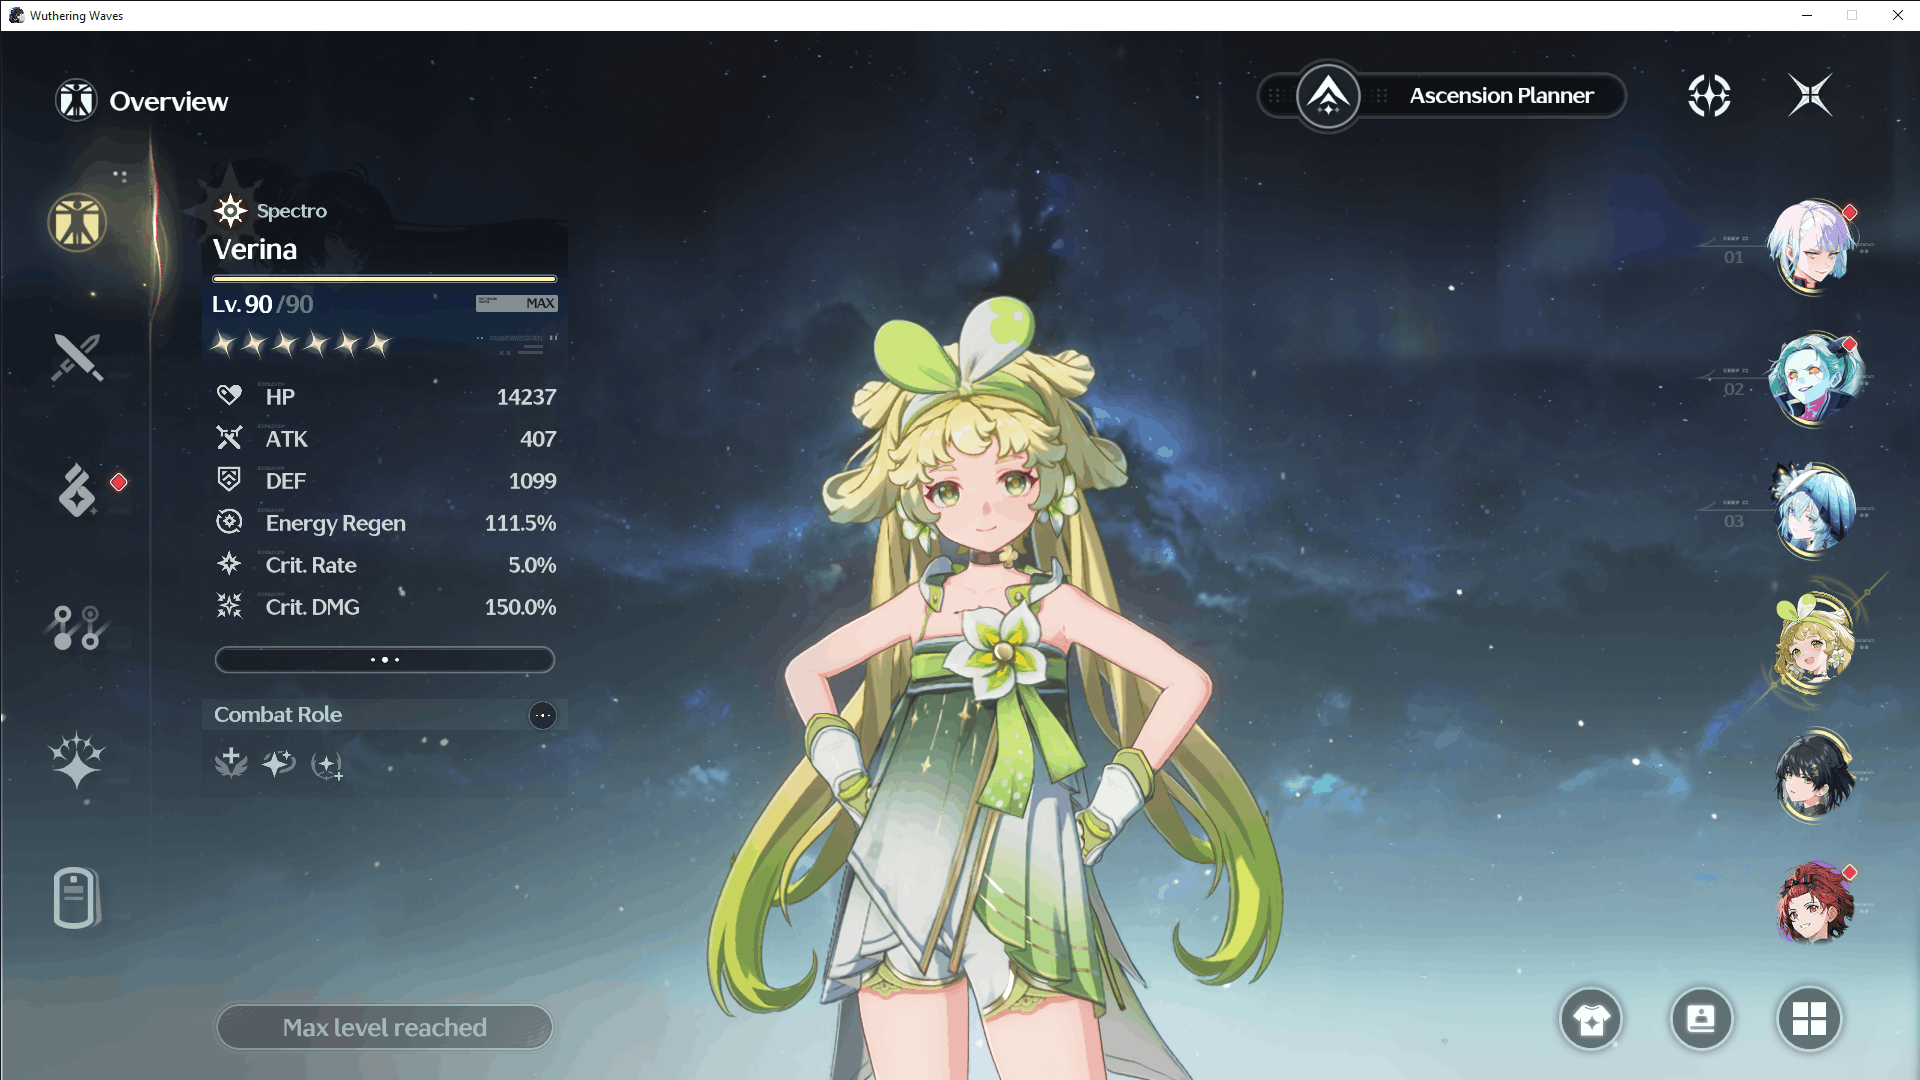Click the MAX level badge

[516, 303]
